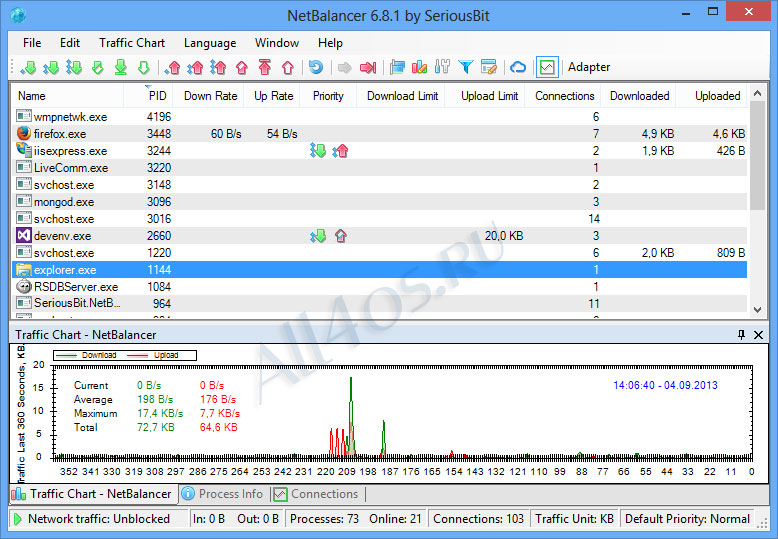Click the blue stacked windows toolbar icon
This screenshot has height=539, width=778.
[397, 67]
